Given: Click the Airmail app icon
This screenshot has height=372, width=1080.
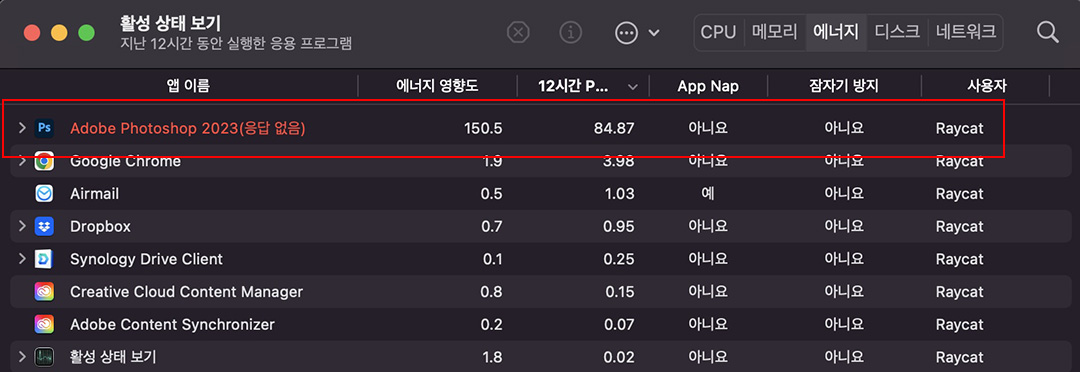Looking at the screenshot, I should tap(45, 194).
